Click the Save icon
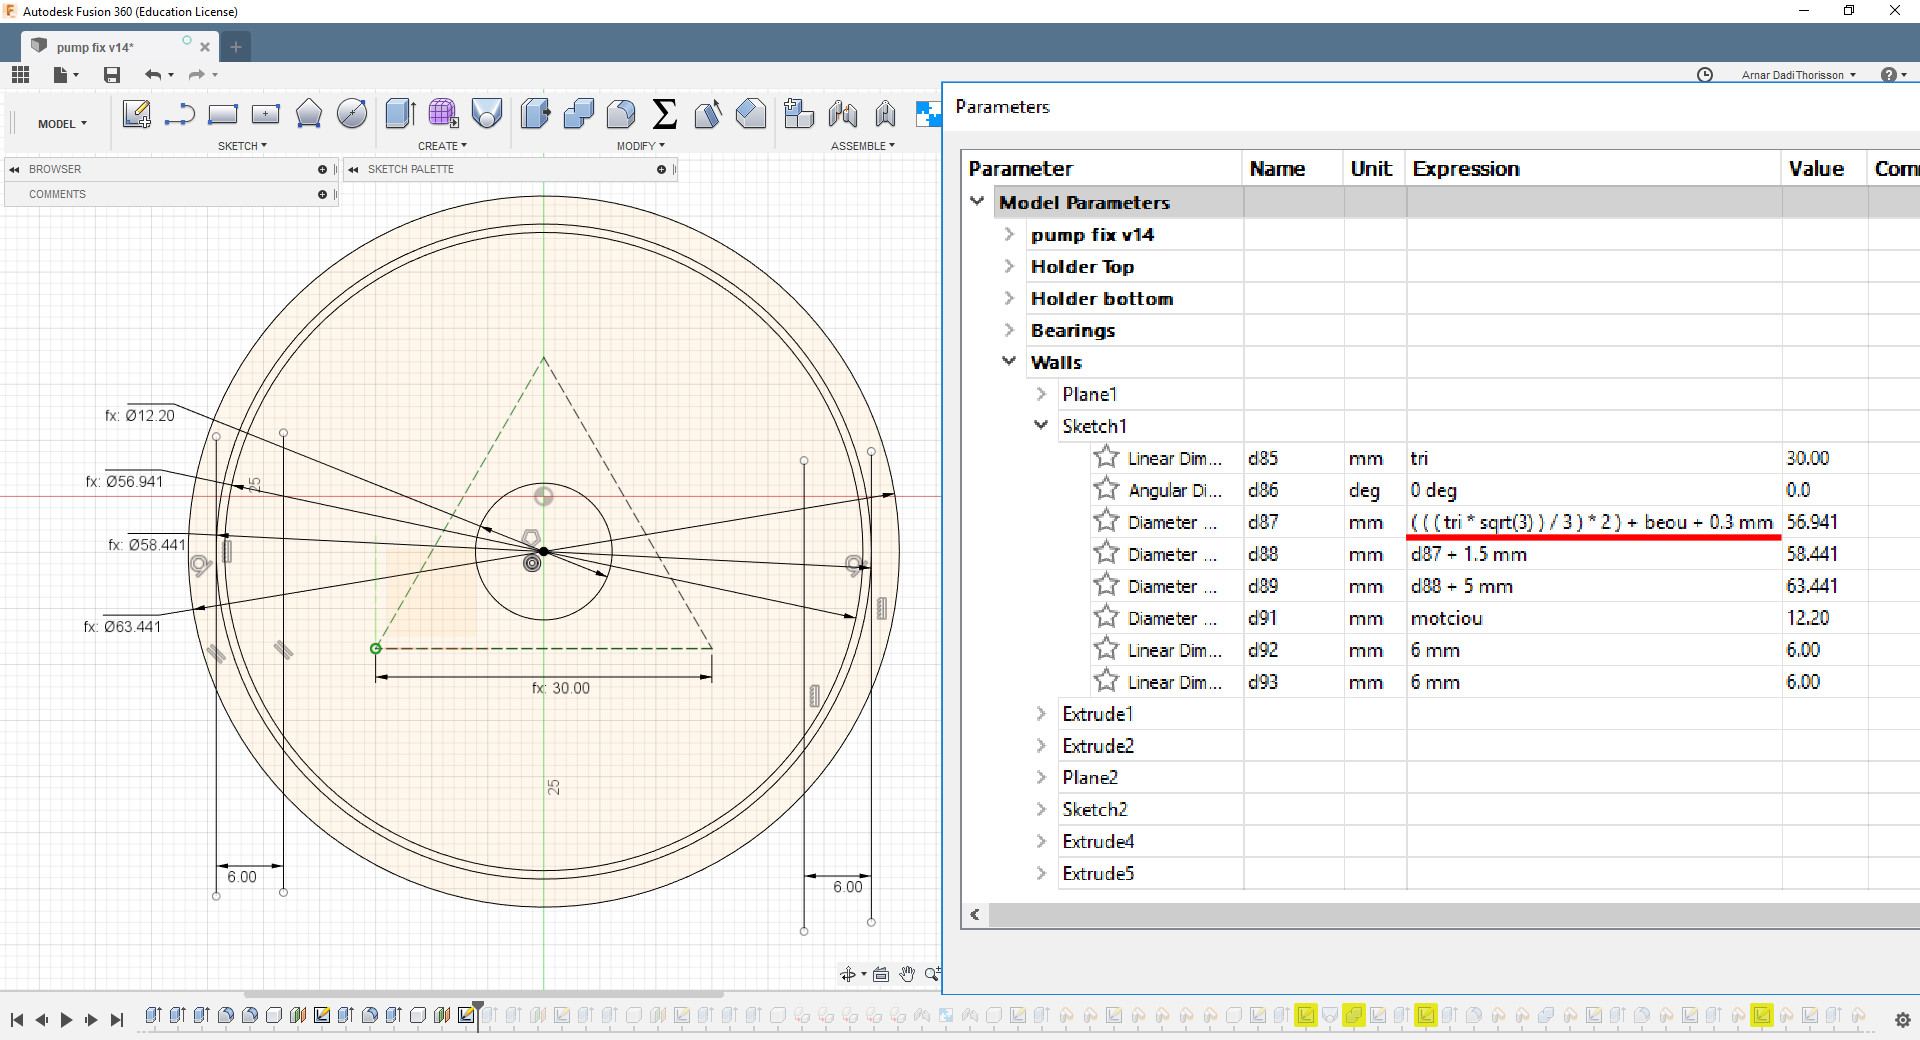This screenshot has width=1920, height=1040. (x=112, y=75)
